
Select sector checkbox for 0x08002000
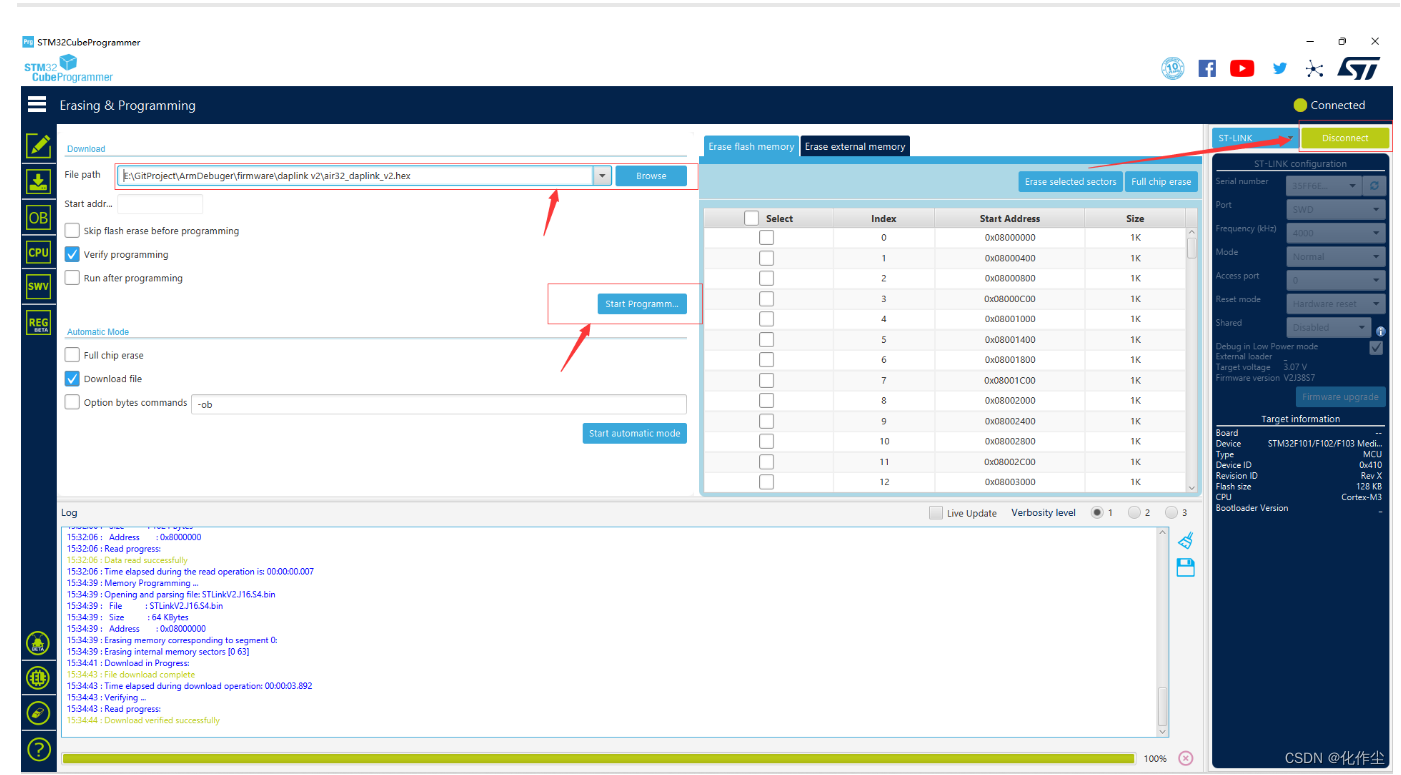click(766, 400)
